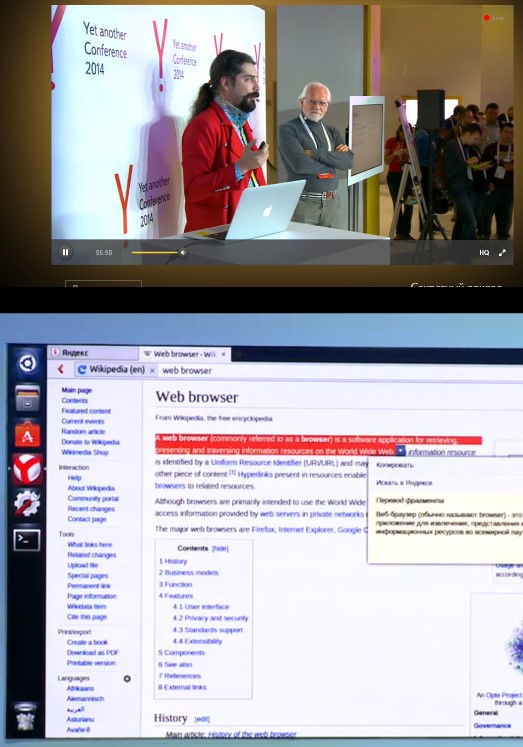
Task: Open the blue dropdown arrow after selected text
Action: (401, 451)
